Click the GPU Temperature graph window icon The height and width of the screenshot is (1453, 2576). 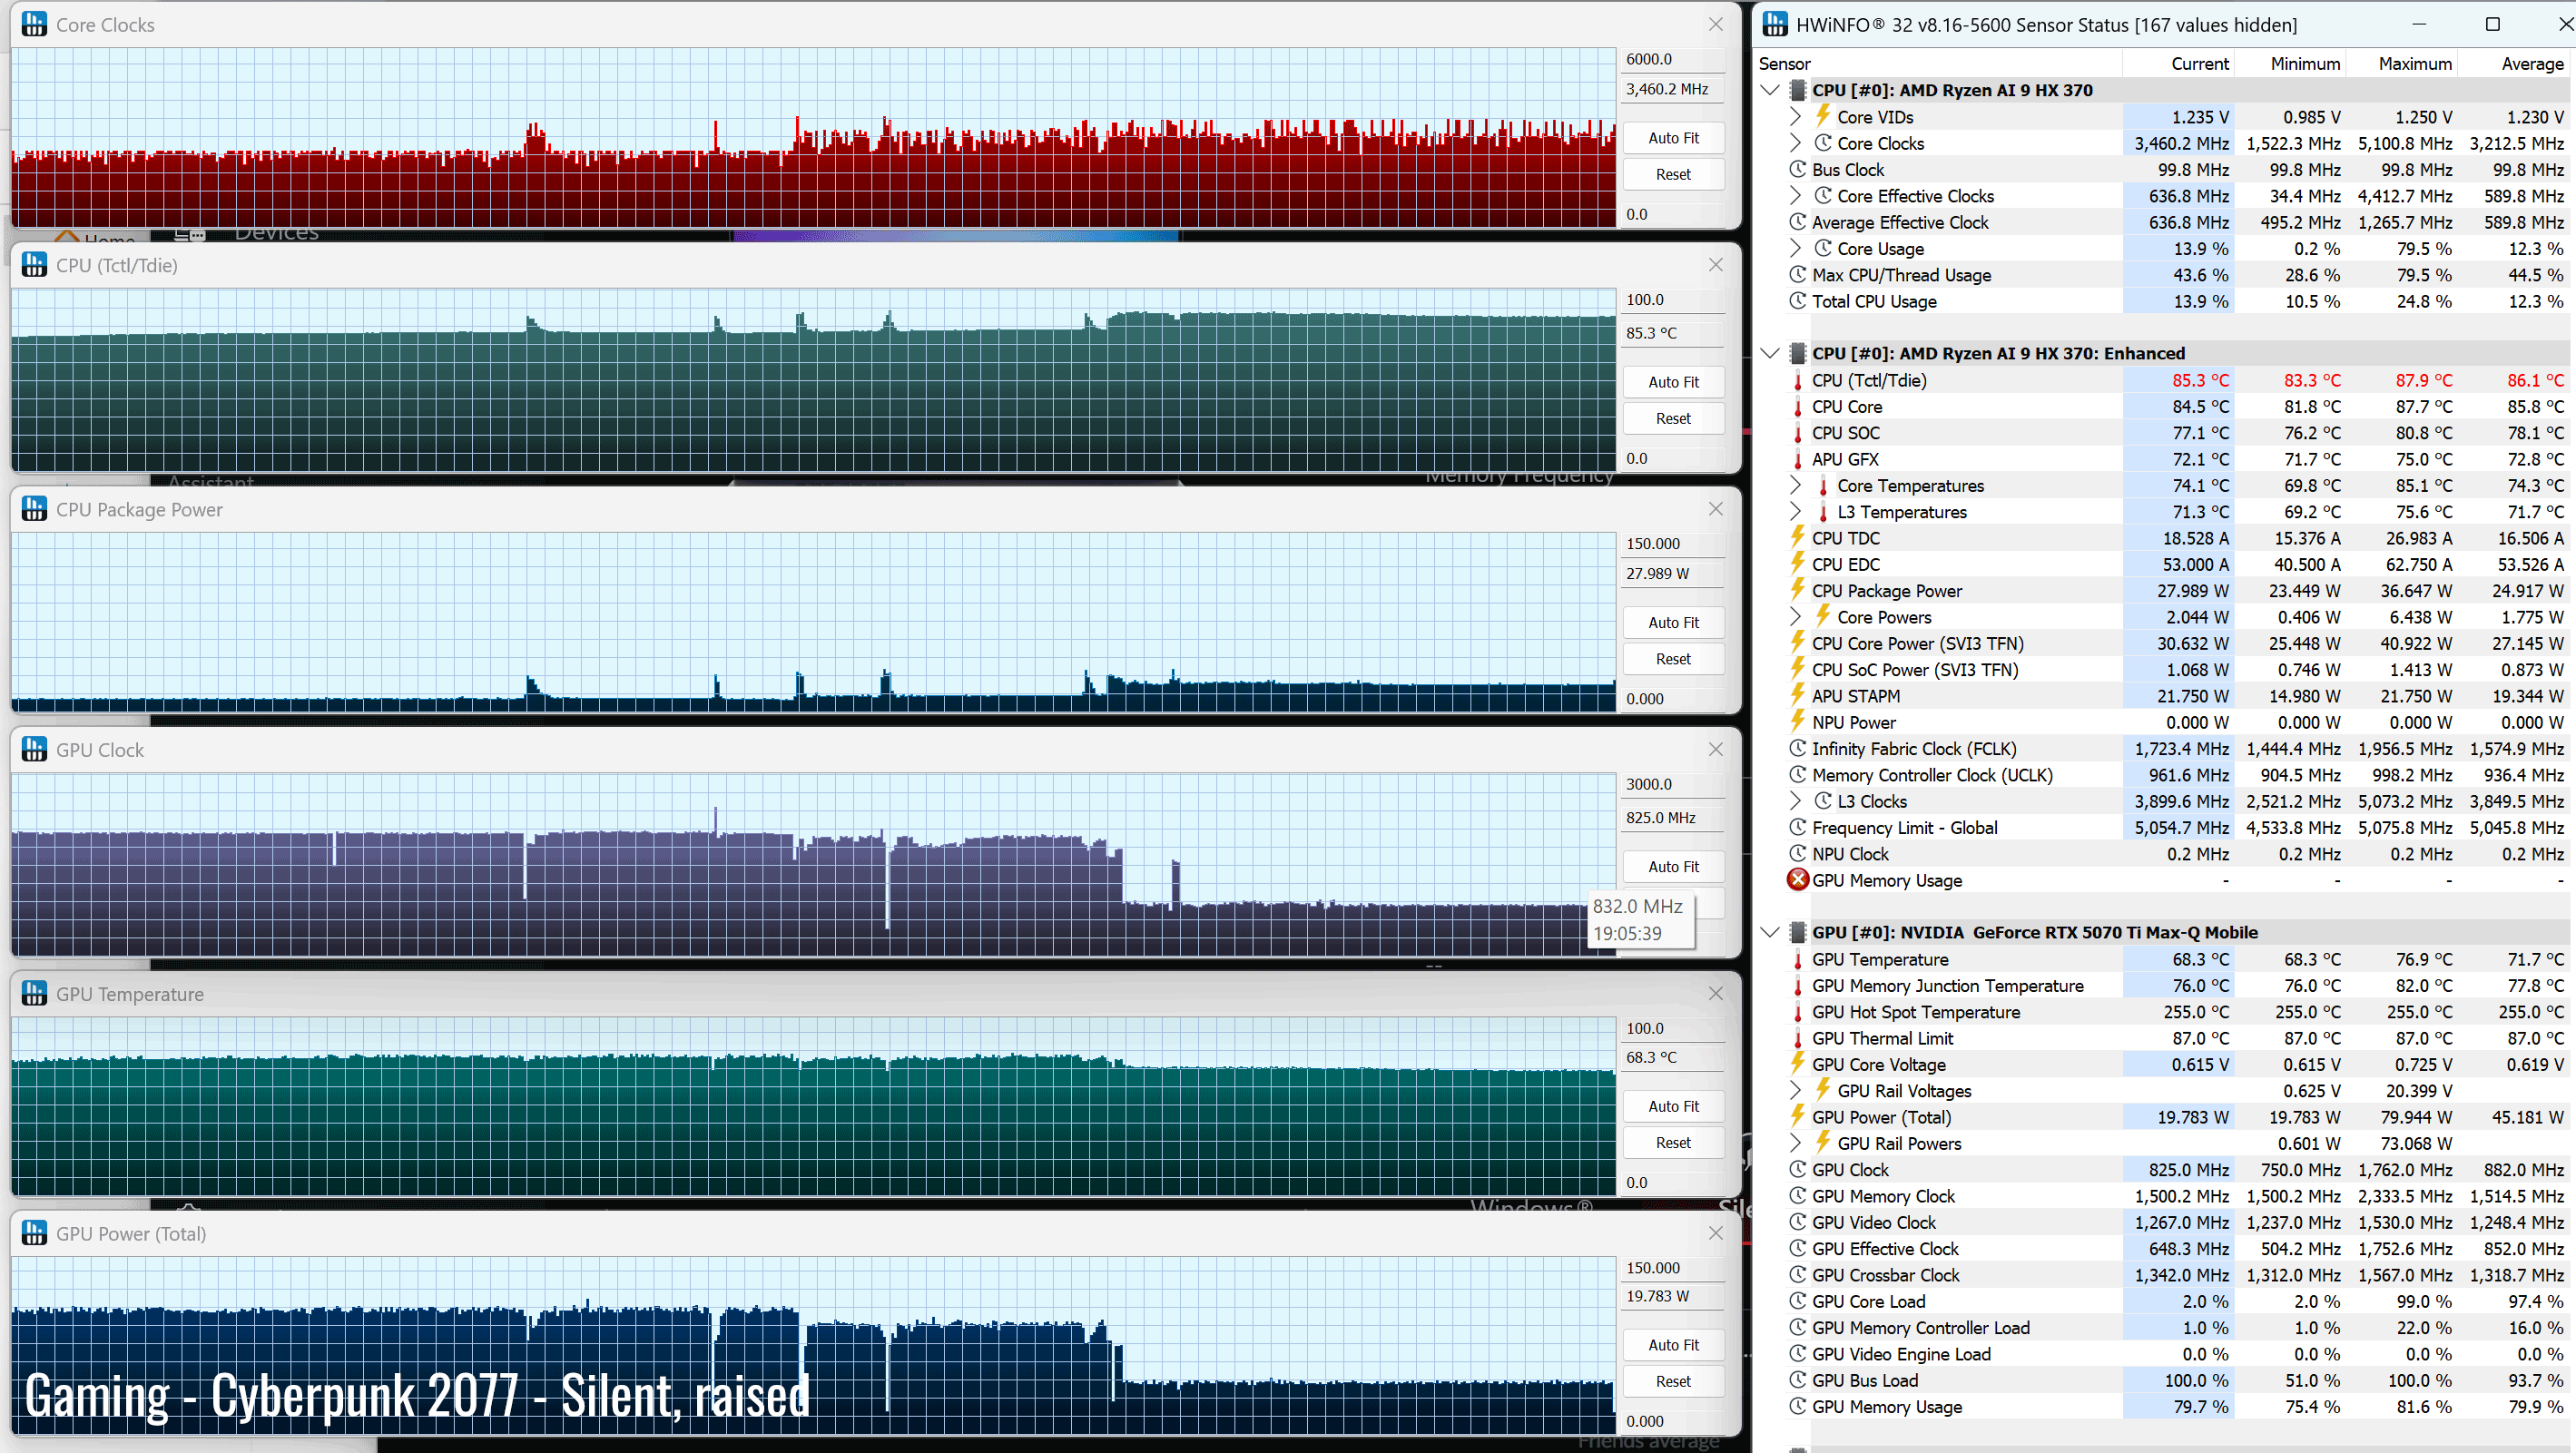coord(34,993)
